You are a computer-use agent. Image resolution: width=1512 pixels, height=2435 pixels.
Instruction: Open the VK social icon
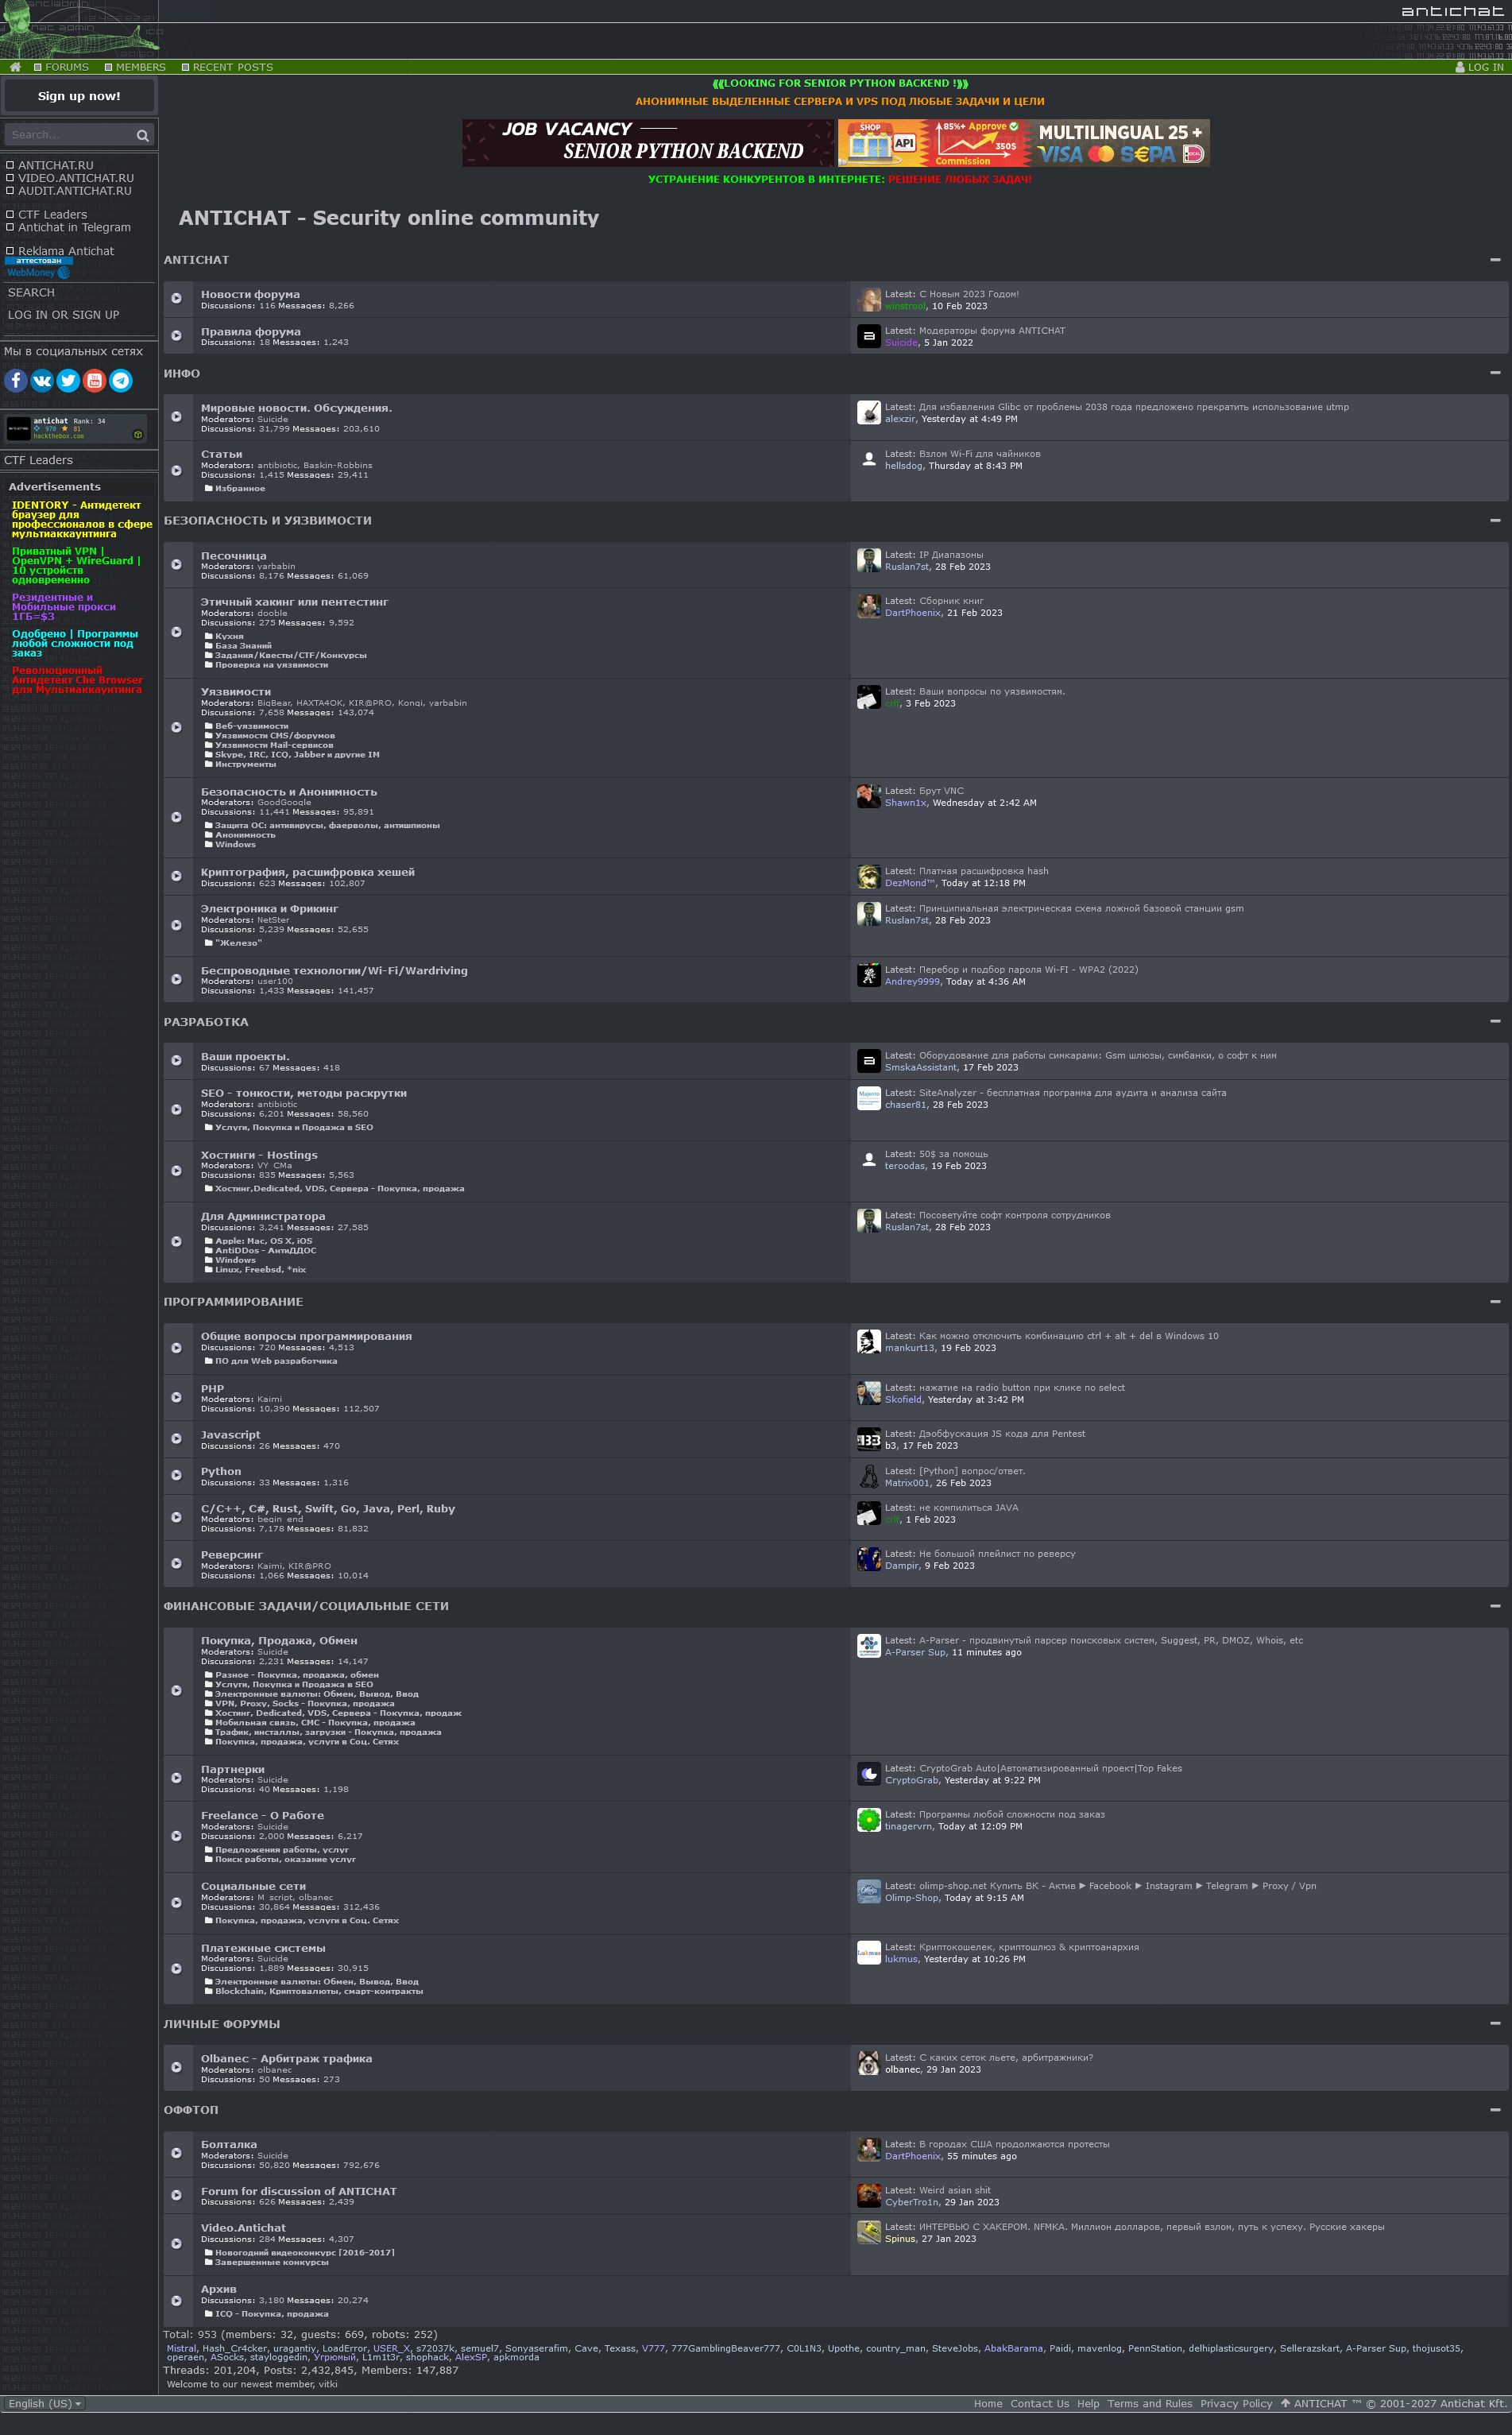click(42, 380)
